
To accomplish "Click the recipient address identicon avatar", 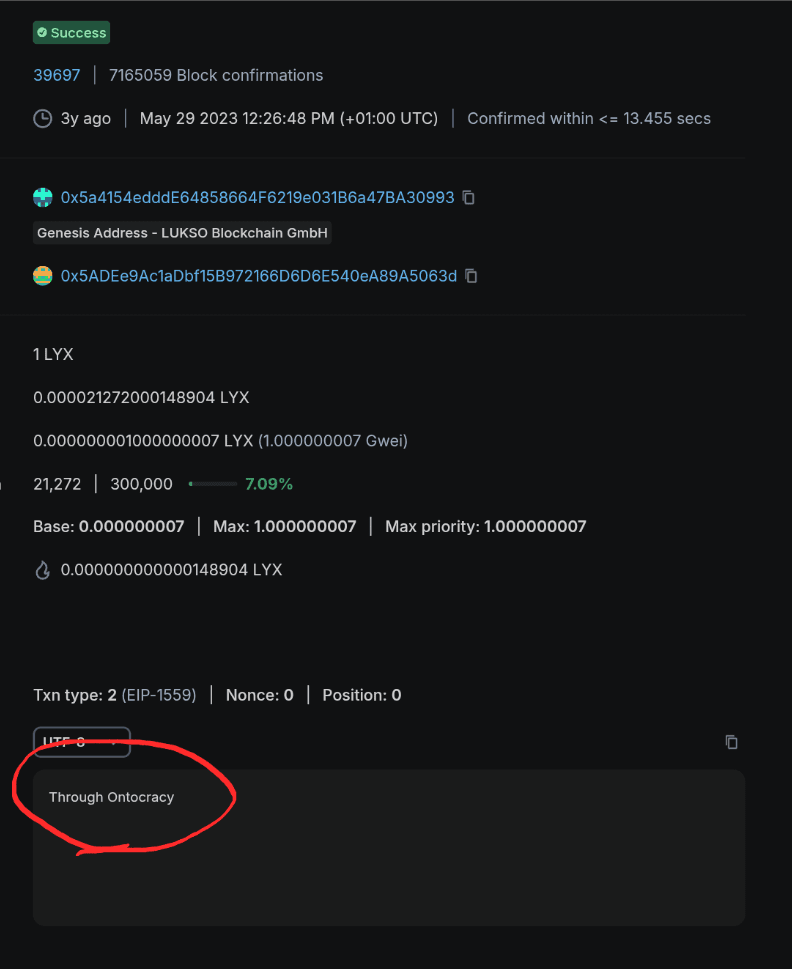I will click(43, 276).
